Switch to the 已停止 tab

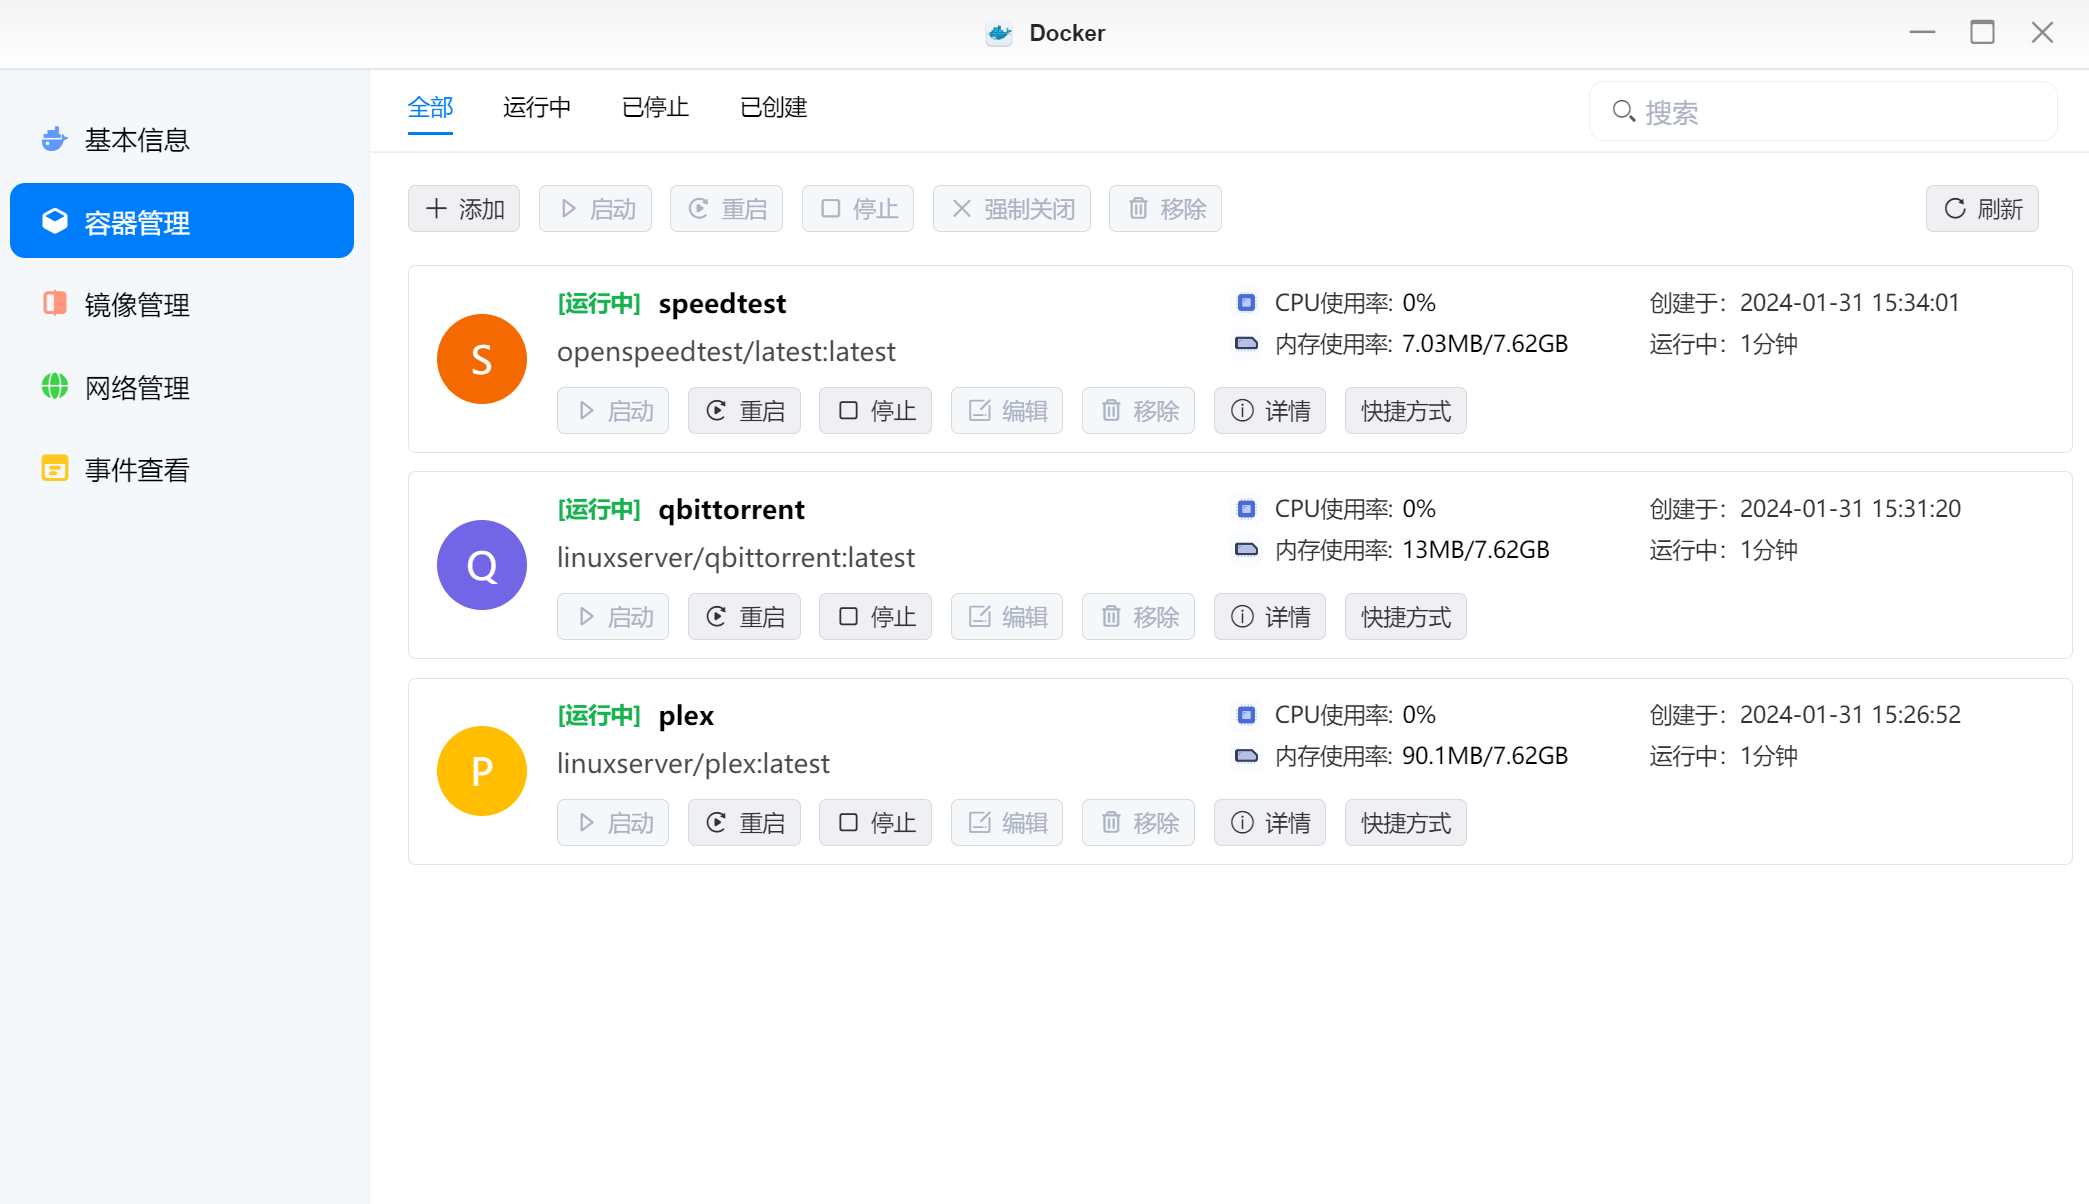(x=655, y=107)
